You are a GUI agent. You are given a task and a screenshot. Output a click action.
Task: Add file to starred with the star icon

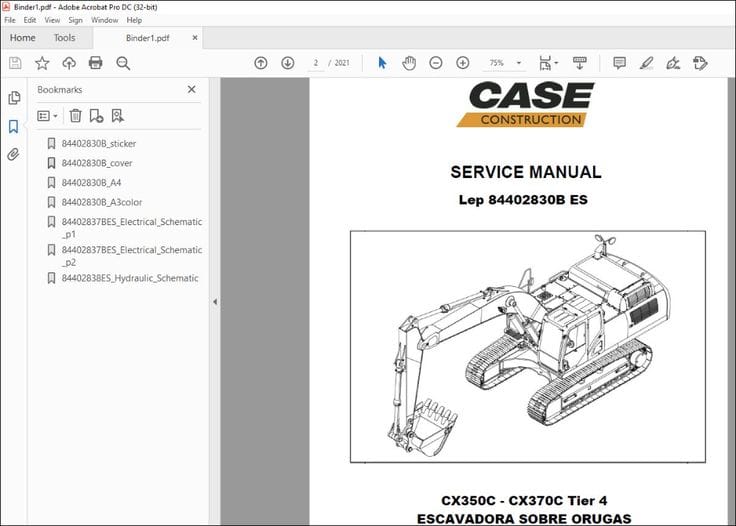point(42,63)
